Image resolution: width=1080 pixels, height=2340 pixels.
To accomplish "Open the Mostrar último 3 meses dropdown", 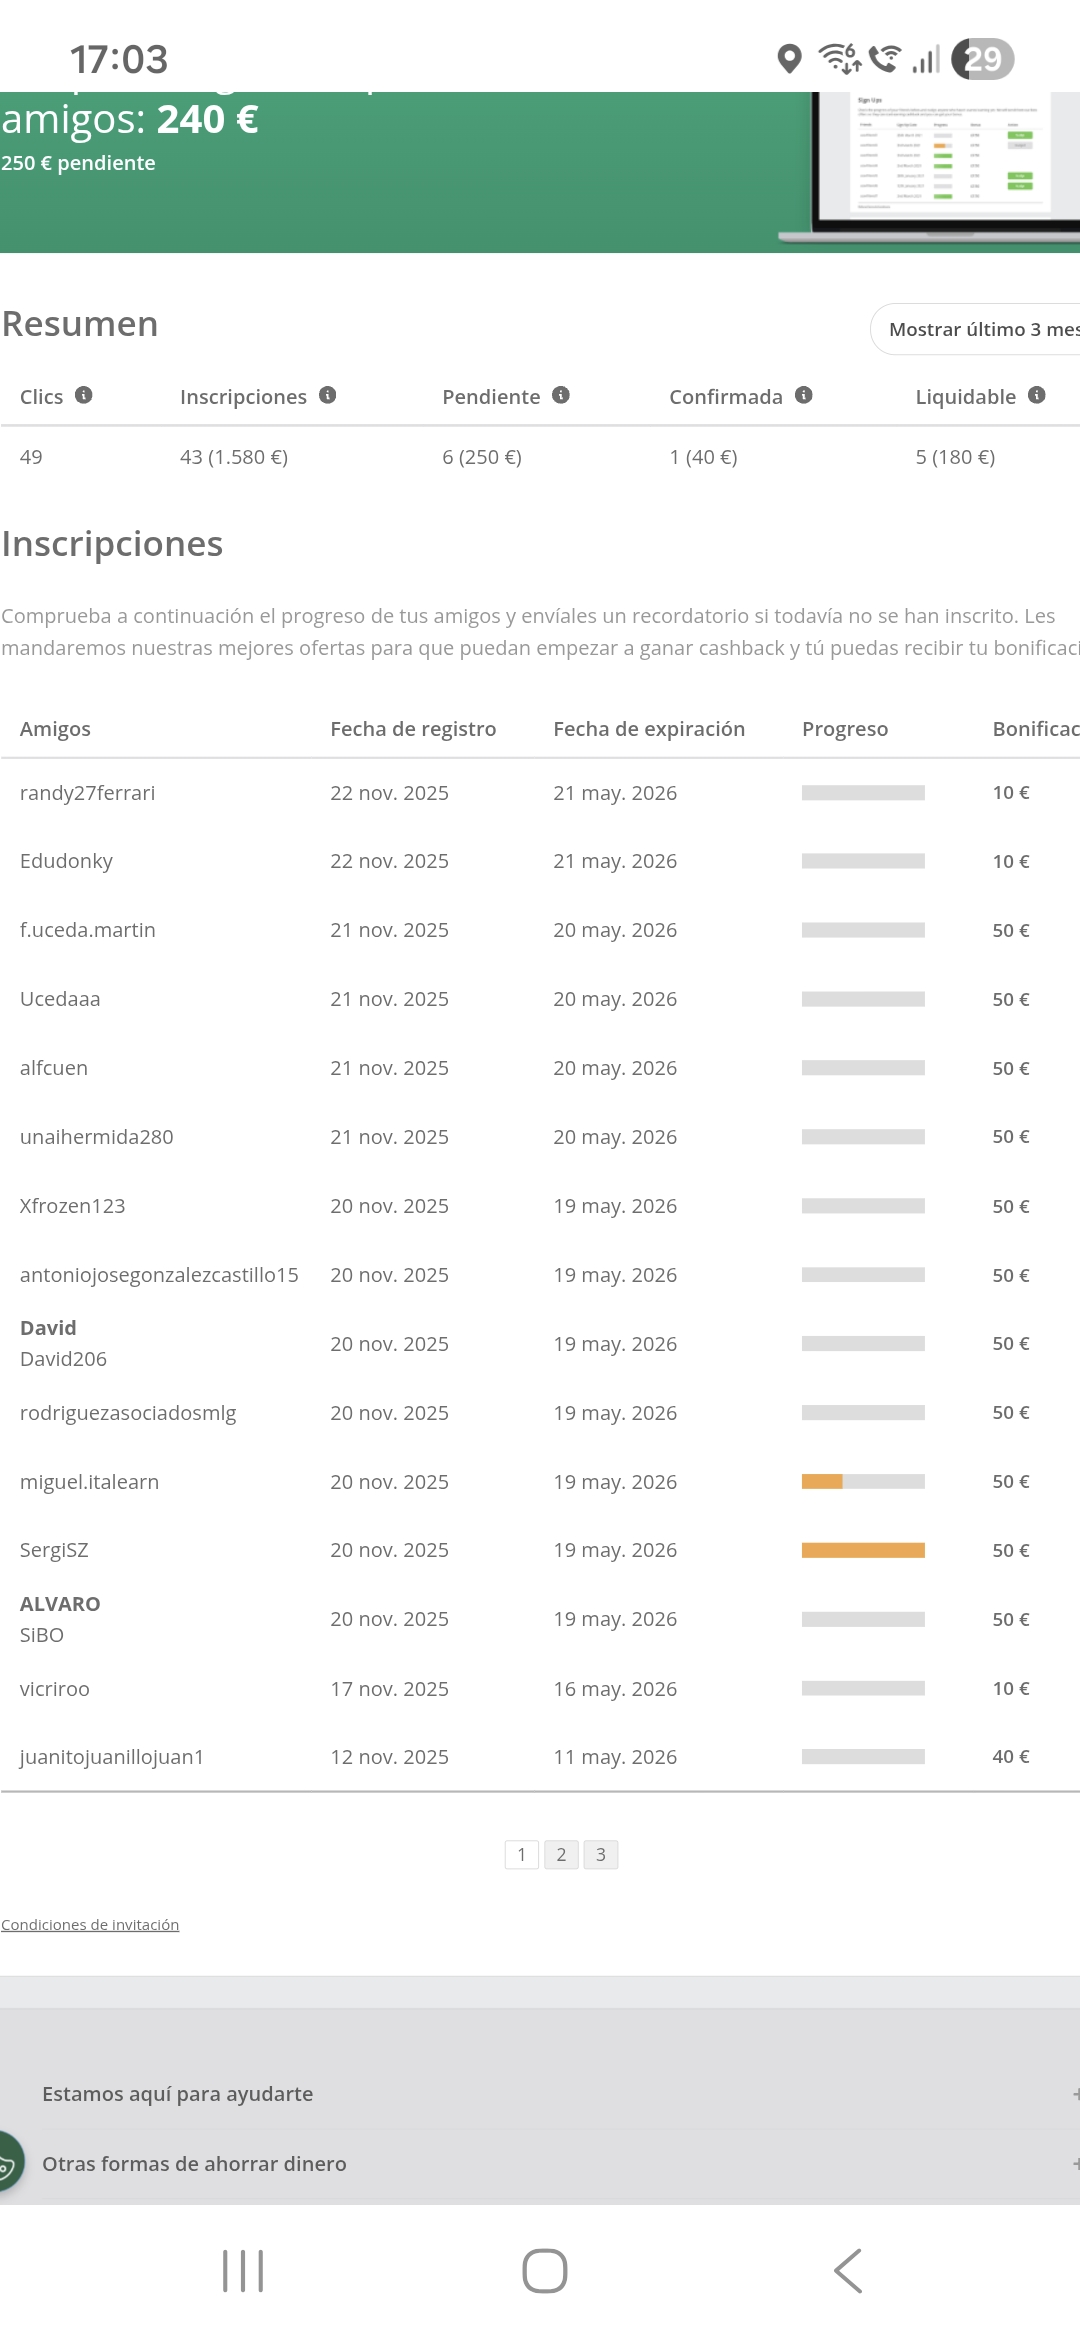I will (976, 329).
